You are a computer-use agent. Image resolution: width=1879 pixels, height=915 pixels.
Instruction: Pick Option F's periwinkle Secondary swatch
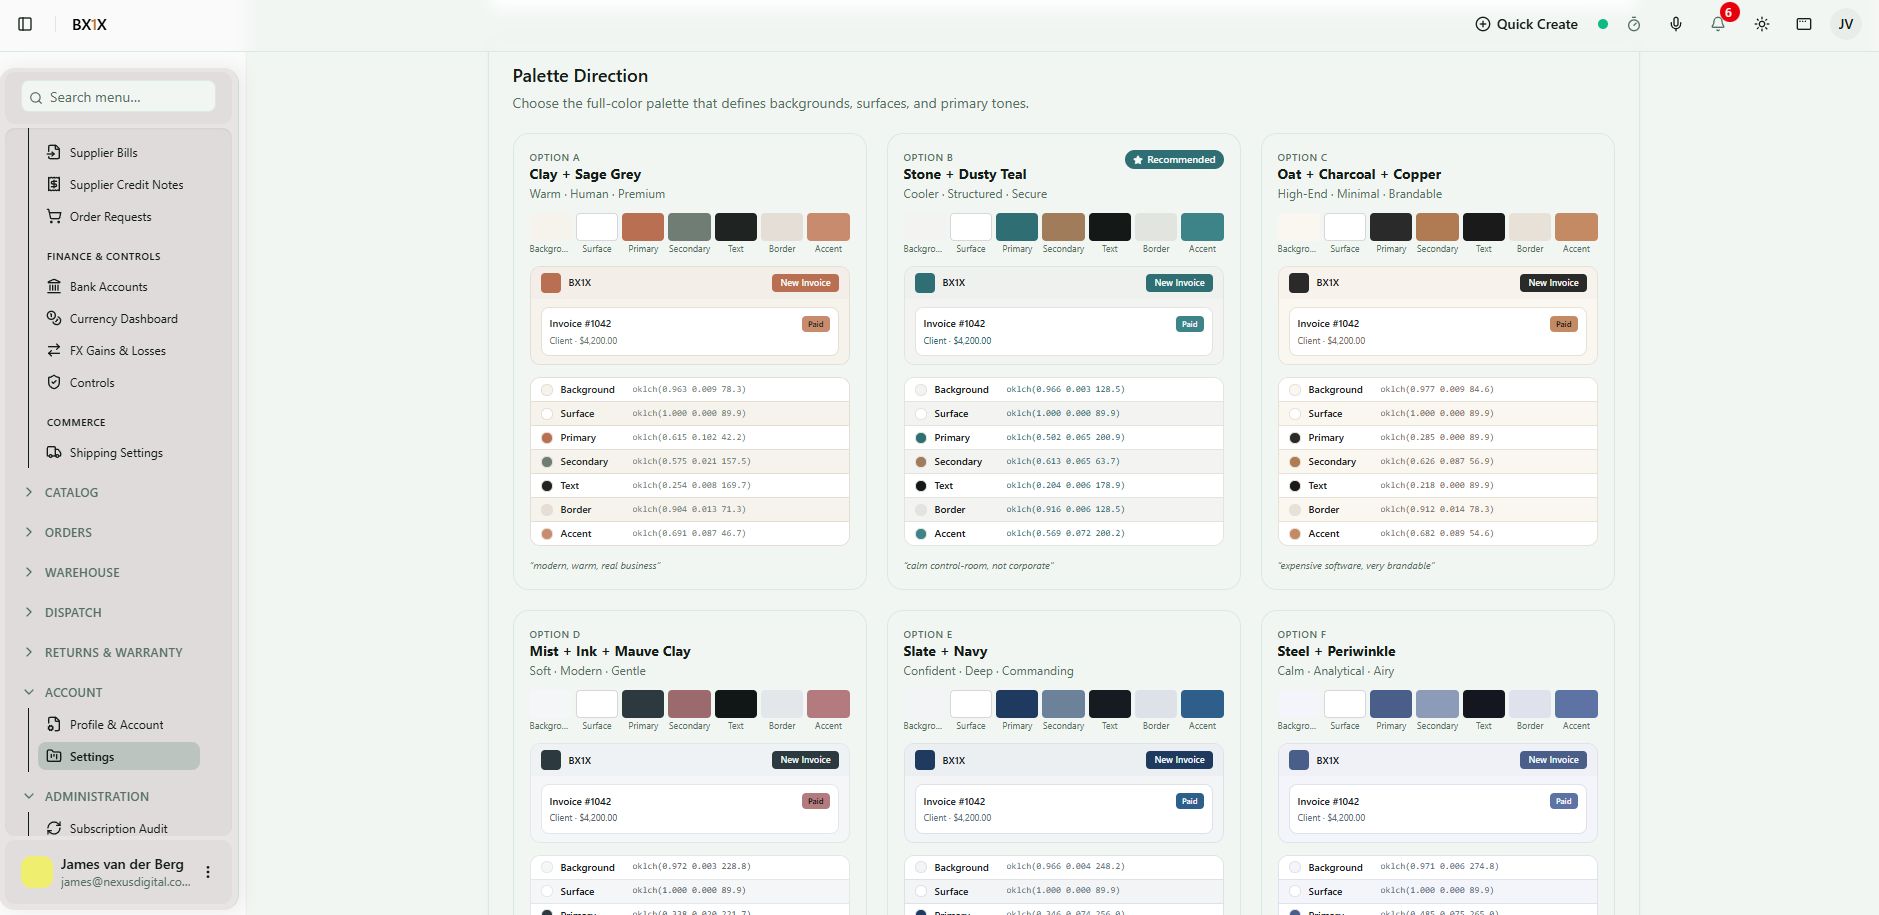pos(1437,704)
